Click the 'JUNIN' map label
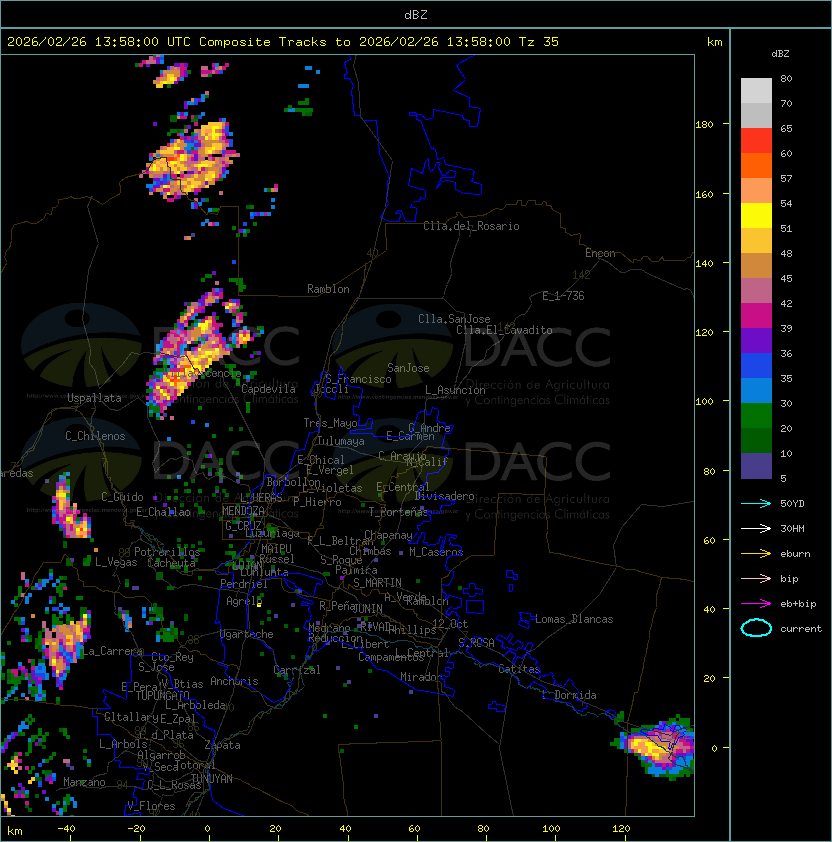 click(367, 608)
